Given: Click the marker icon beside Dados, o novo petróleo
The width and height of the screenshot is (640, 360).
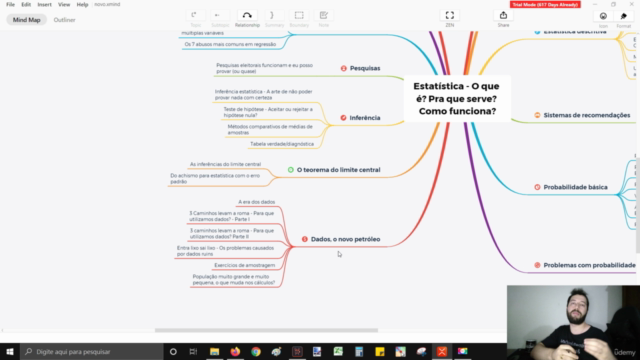Looking at the screenshot, I should pyautogui.click(x=304, y=239).
